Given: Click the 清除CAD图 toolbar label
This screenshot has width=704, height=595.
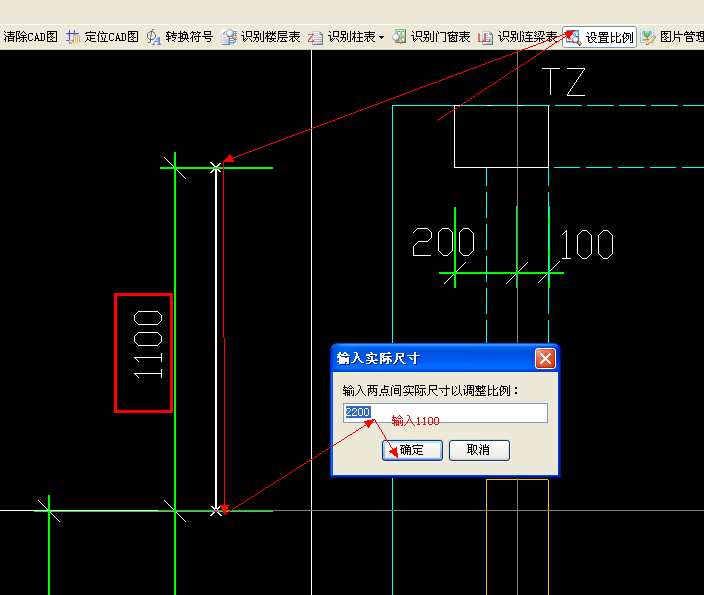Looking at the screenshot, I should point(30,37).
